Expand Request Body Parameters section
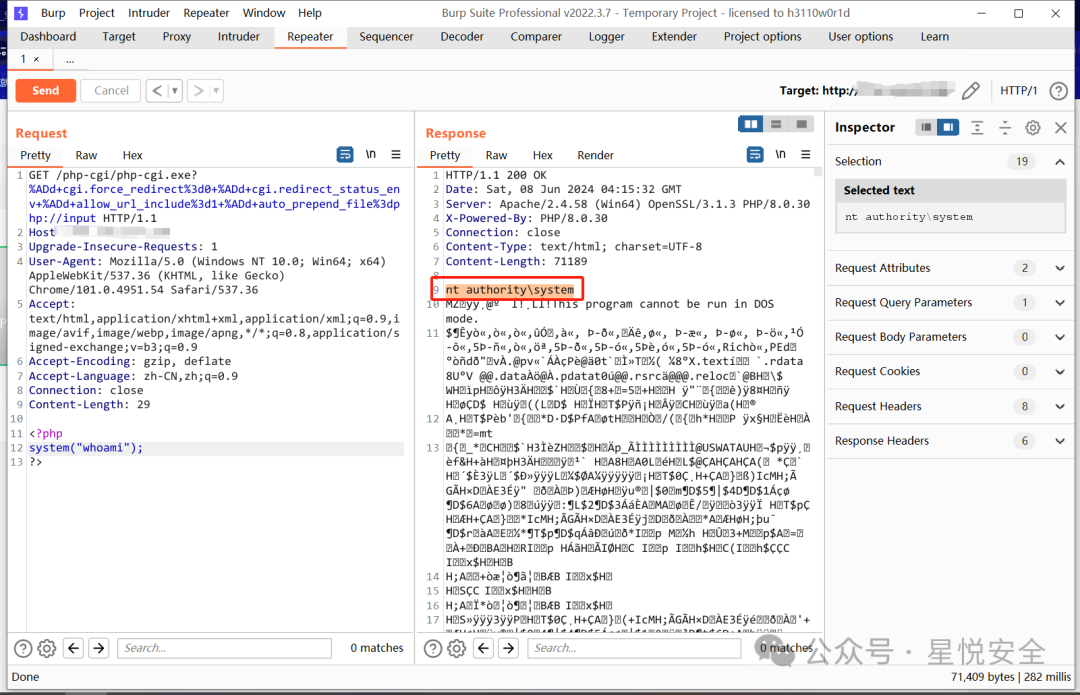The image size is (1080, 695). 1060,337
